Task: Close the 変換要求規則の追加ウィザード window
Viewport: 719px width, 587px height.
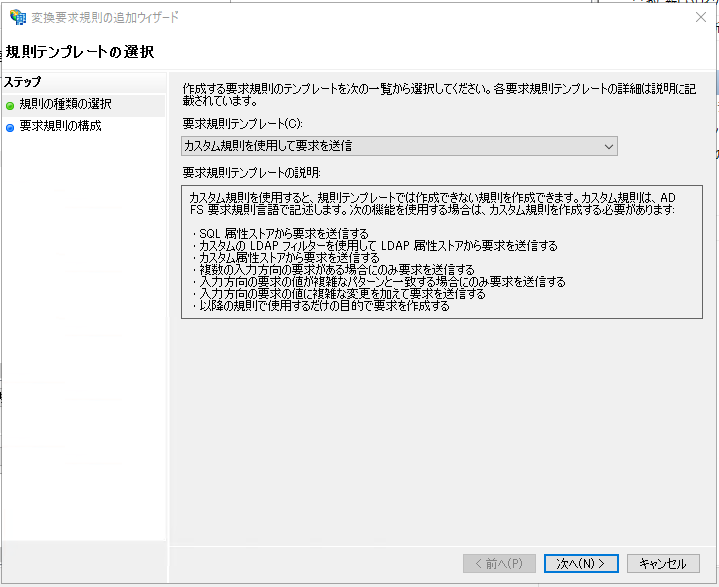Action: click(701, 17)
